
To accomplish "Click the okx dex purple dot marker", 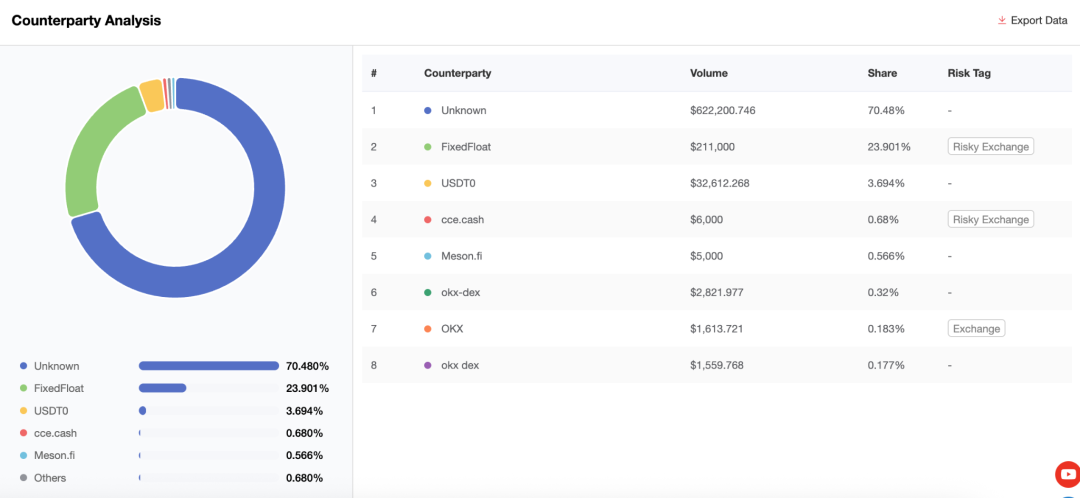I will pos(428,365).
